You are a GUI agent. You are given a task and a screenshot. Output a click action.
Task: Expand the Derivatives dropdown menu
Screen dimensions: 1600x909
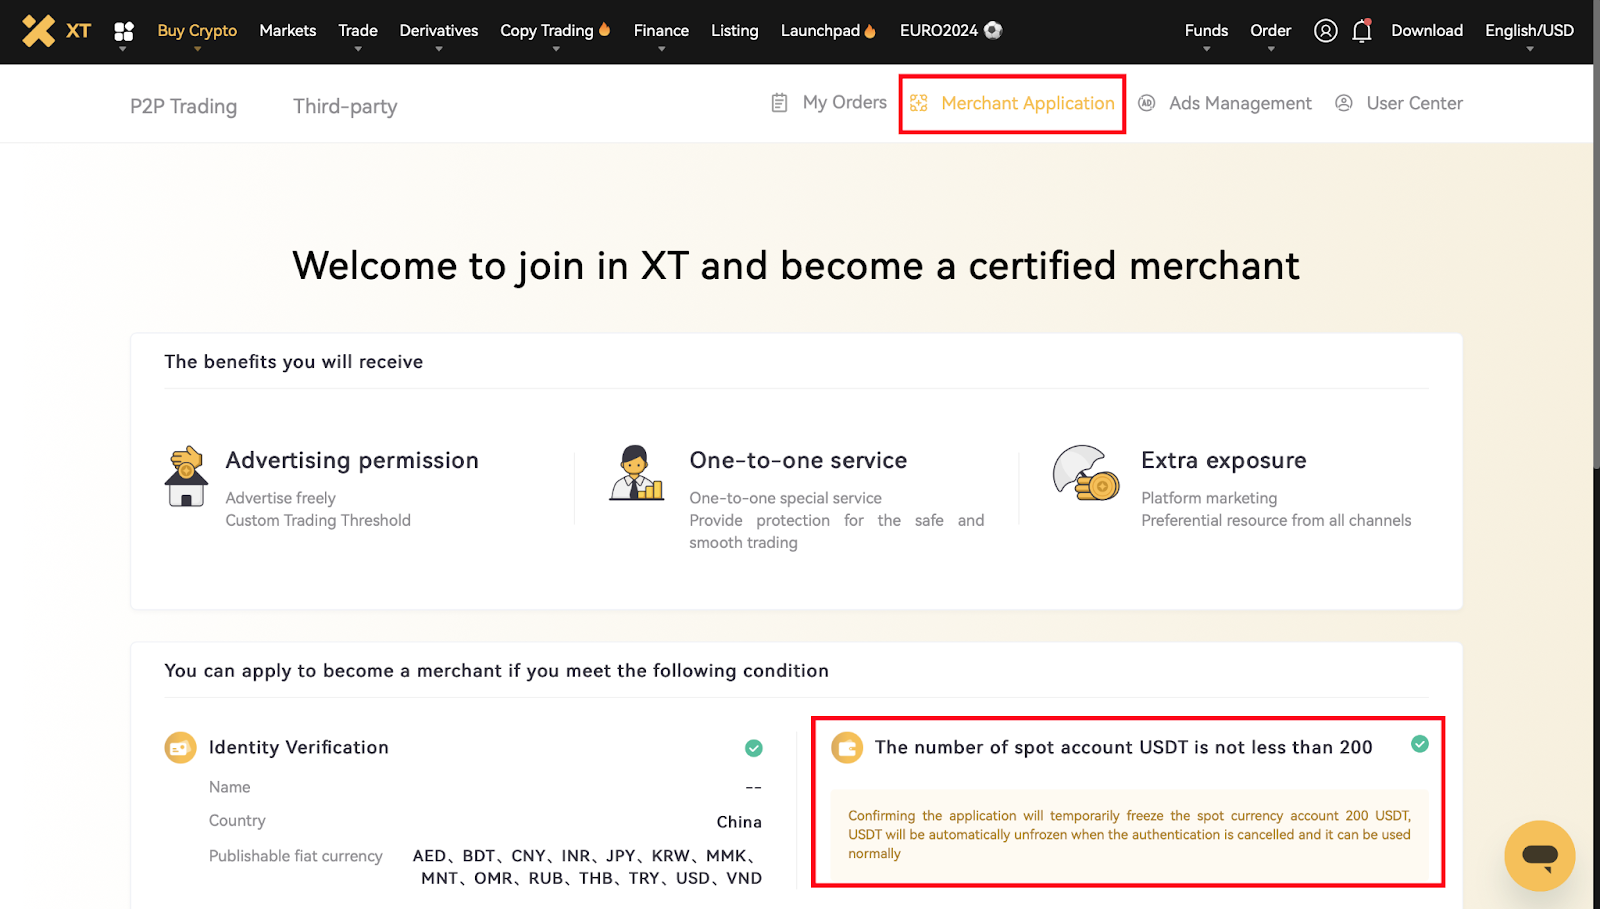coord(438,31)
